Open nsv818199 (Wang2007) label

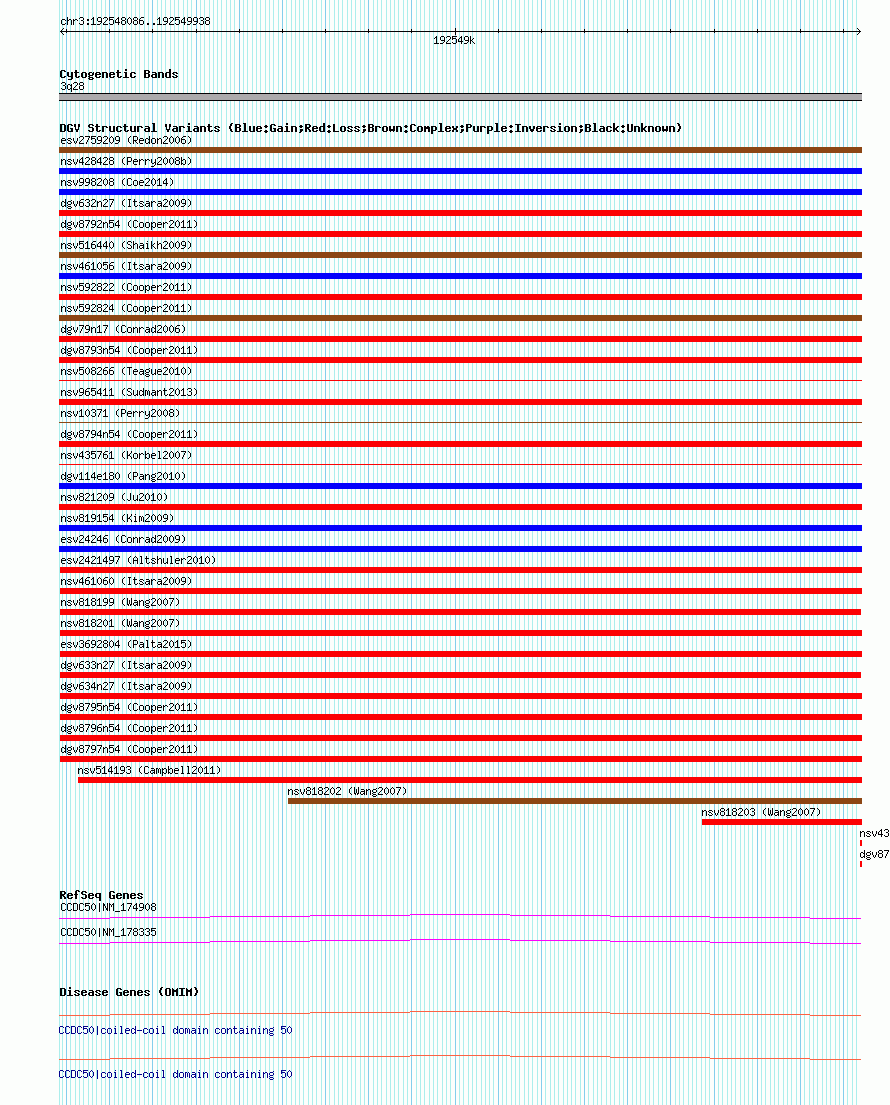[120, 603]
